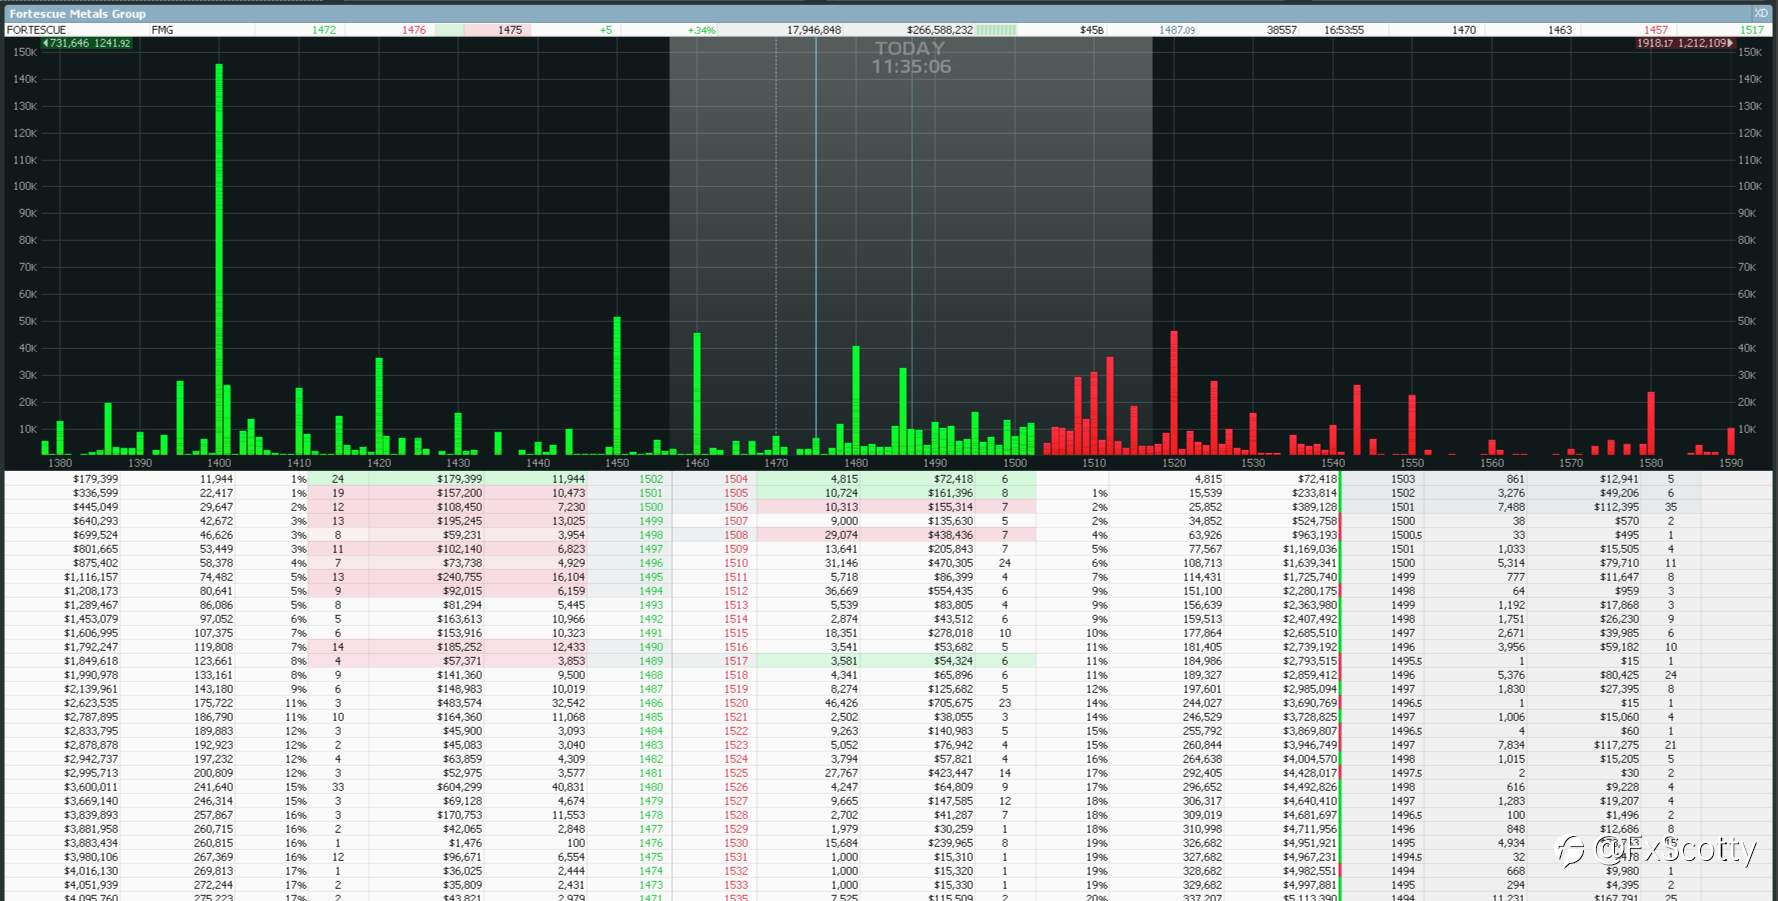Click the $705,675 ask value cell
Image resolution: width=1778 pixels, height=901 pixels.
[x=950, y=703]
